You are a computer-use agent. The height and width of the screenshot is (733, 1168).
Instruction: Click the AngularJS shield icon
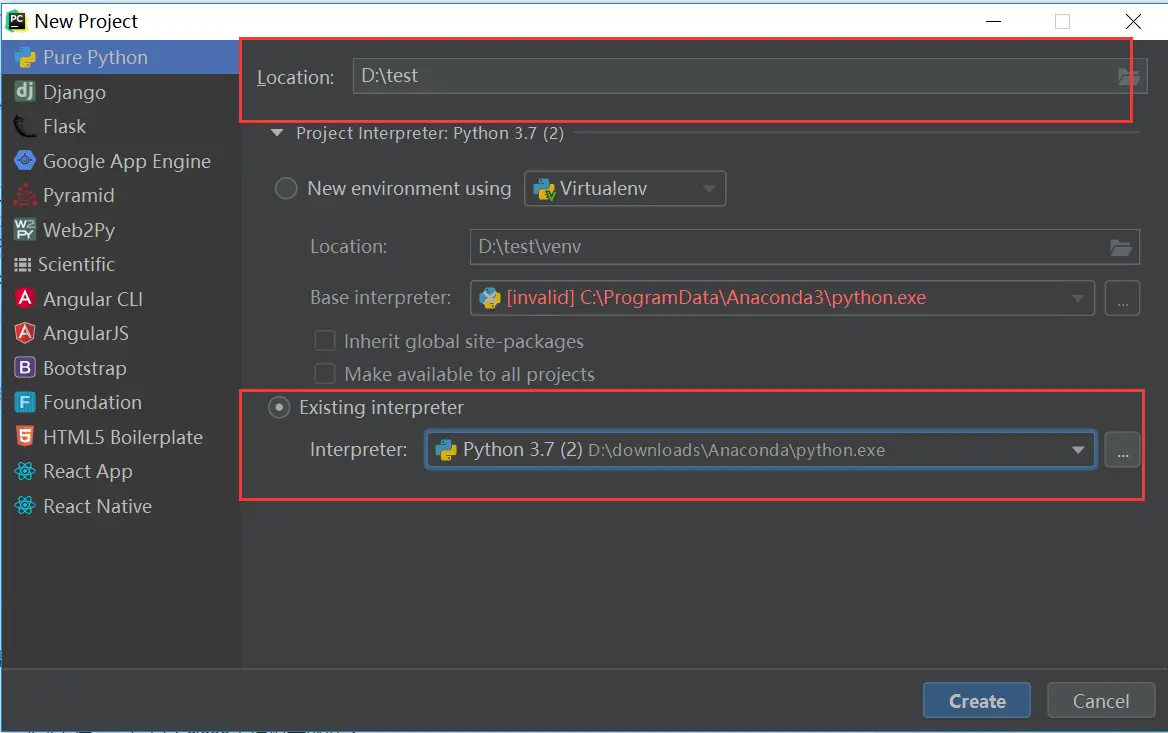click(25, 333)
